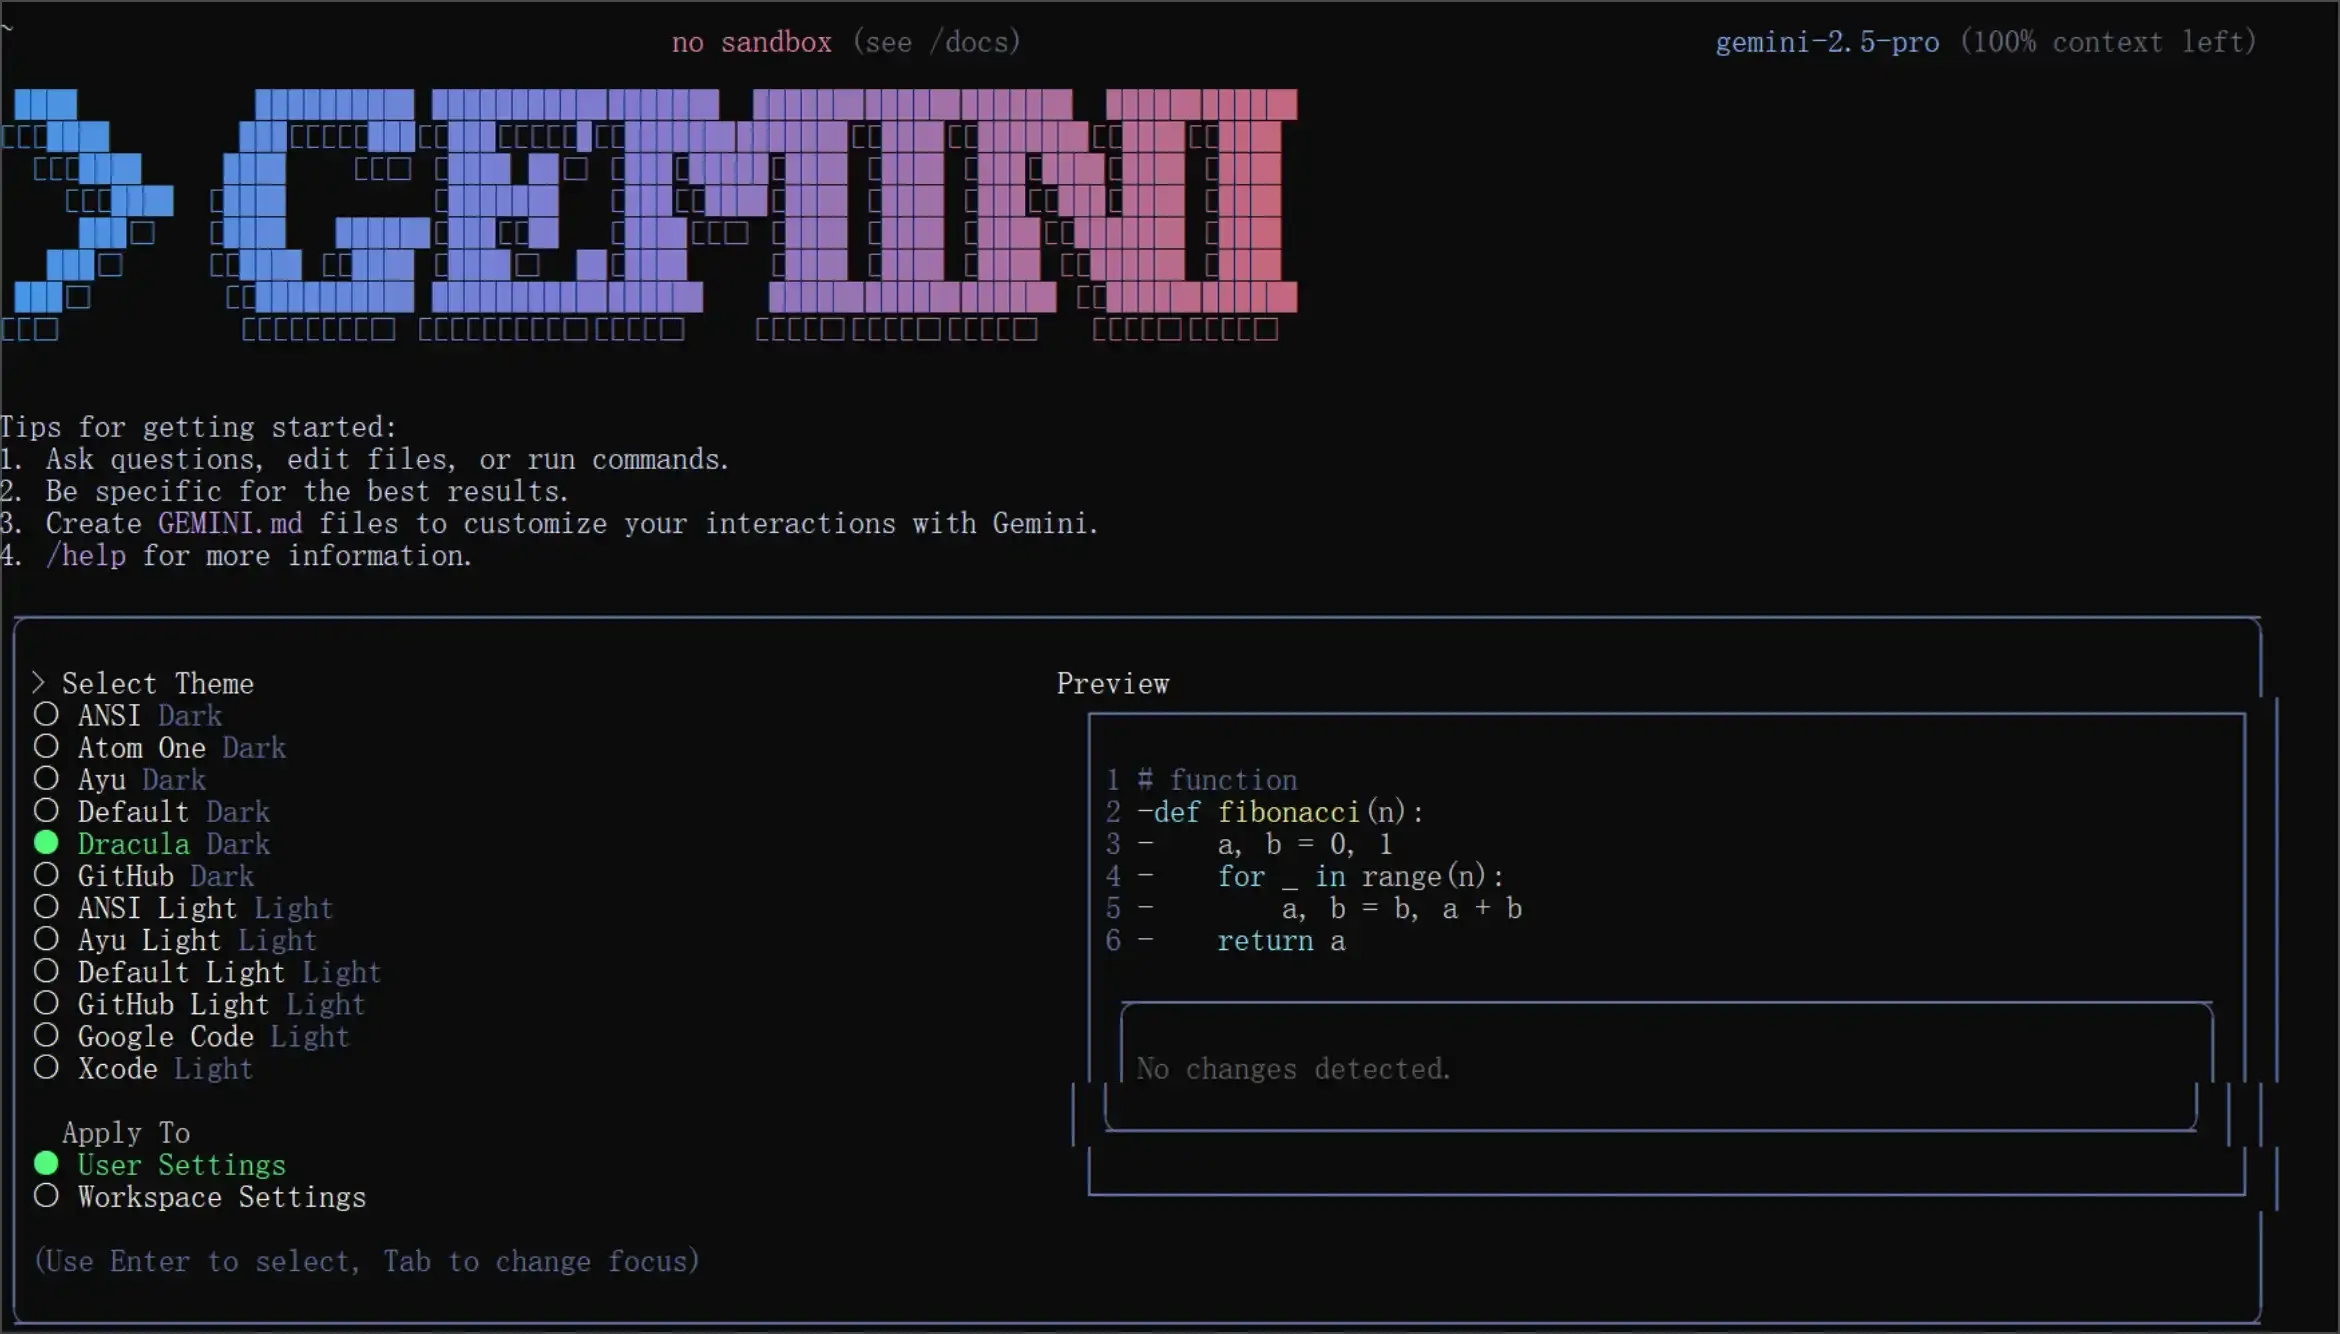Click the GEMINI.md file reference
The image size is (2340, 1334).
click(230, 524)
